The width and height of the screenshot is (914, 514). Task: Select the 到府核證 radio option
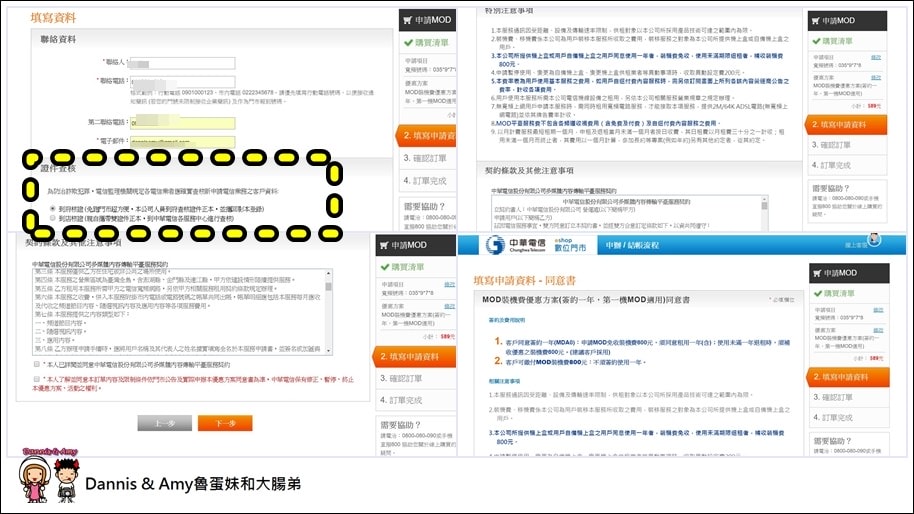(x=52, y=209)
